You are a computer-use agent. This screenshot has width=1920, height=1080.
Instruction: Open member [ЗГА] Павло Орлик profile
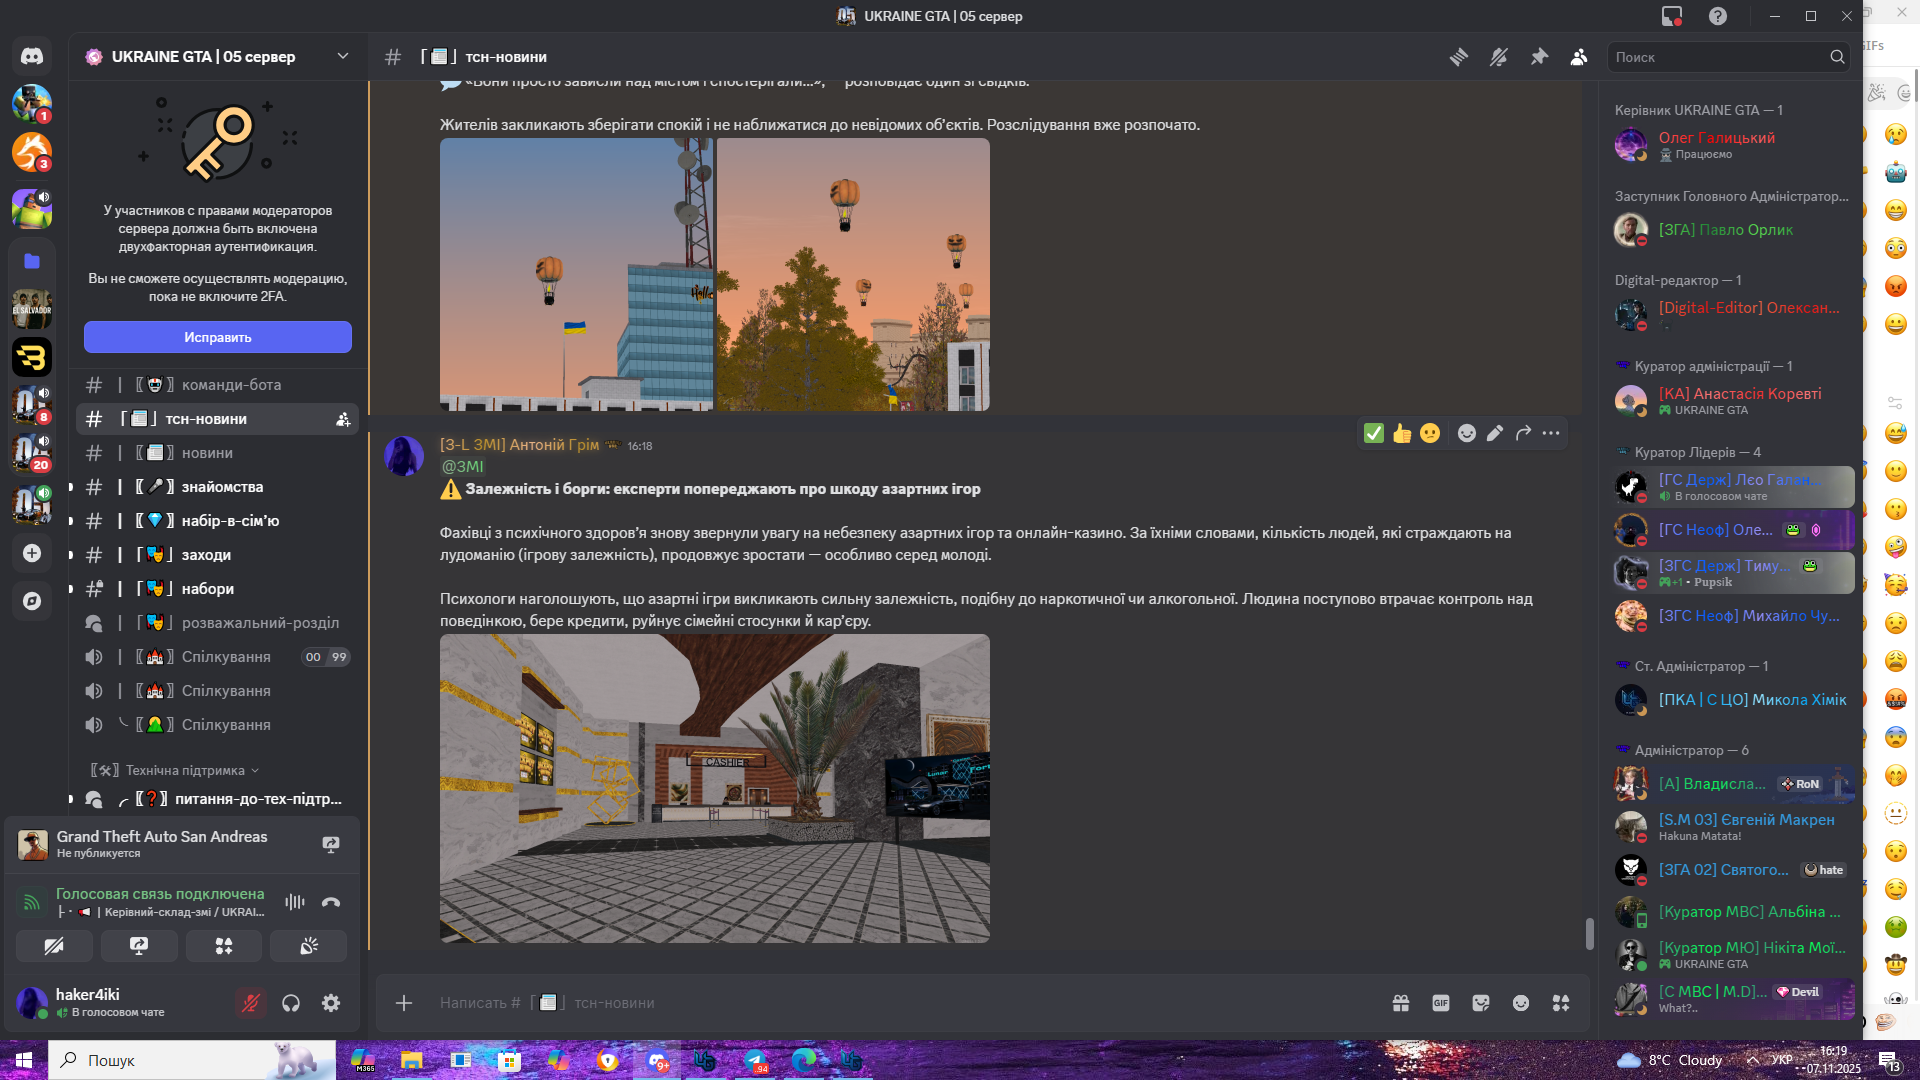(1732, 230)
